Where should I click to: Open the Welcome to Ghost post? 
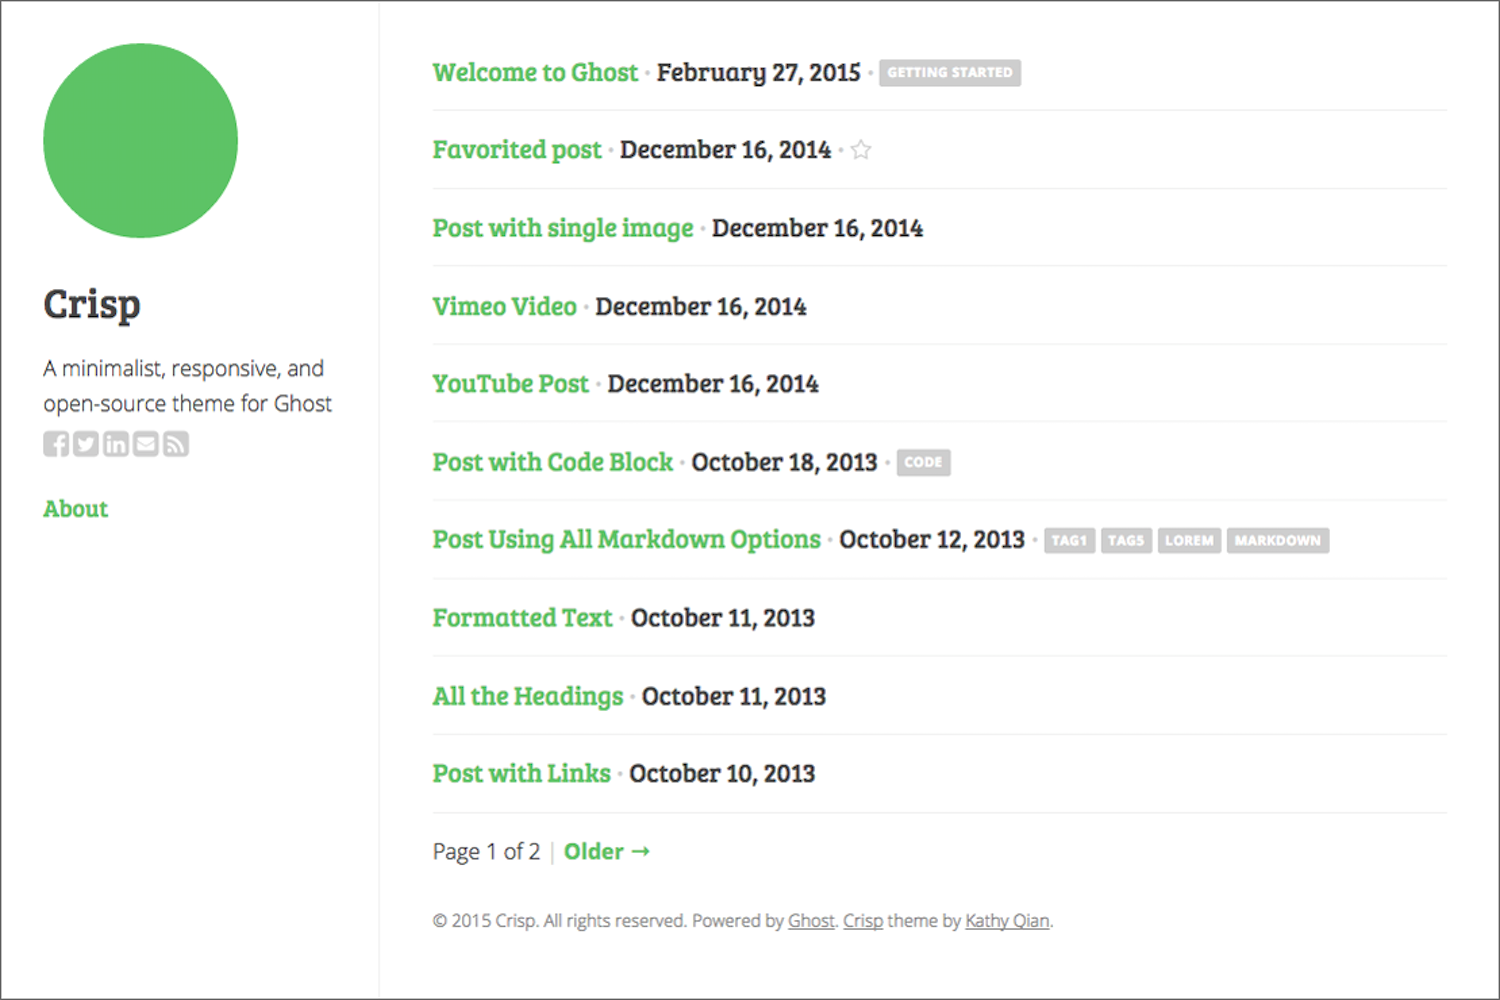coord(535,72)
